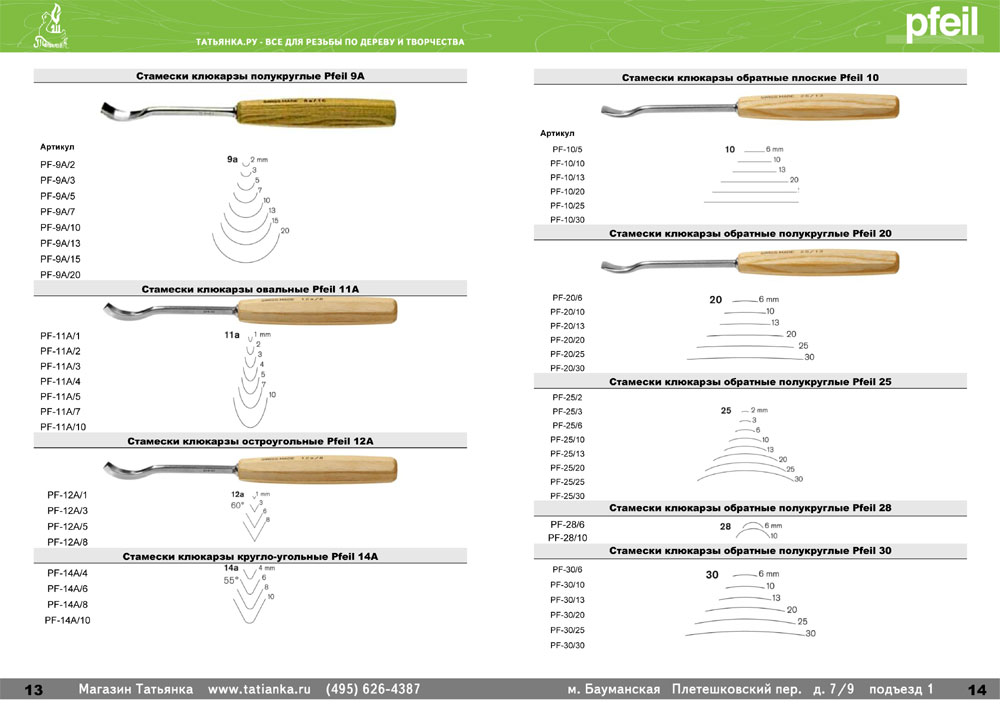Select the Pfeil 12A chisel photo
This screenshot has height=707, width=1000.
click(250, 470)
